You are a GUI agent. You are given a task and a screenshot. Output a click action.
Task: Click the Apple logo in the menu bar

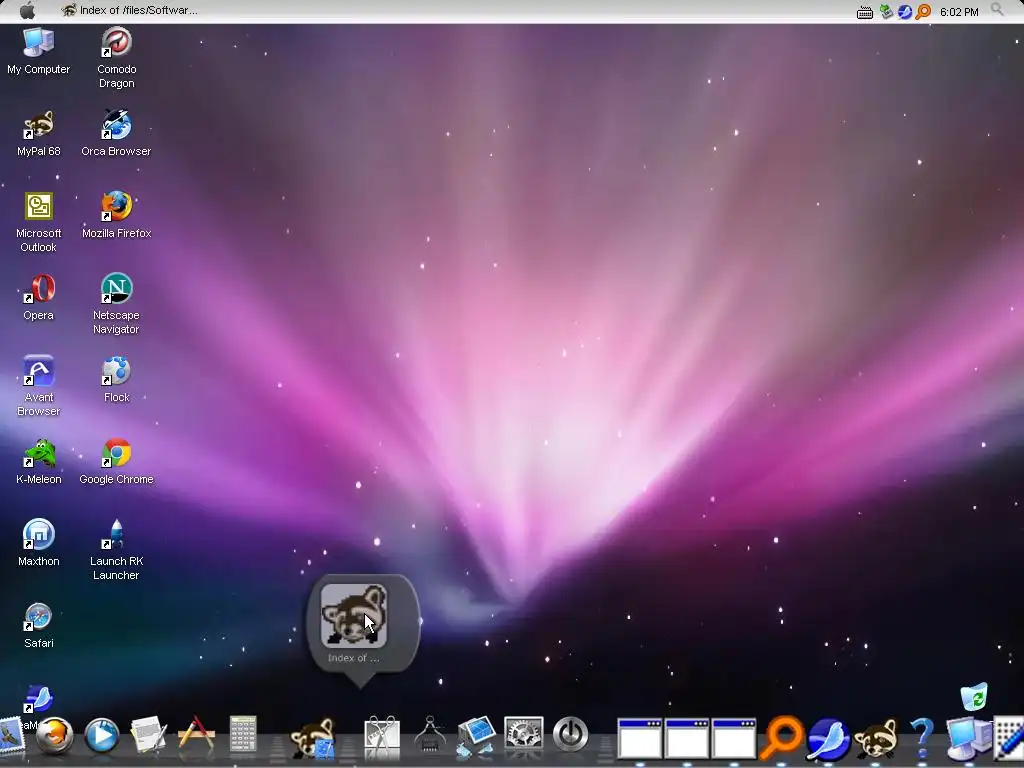pos(27,10)
